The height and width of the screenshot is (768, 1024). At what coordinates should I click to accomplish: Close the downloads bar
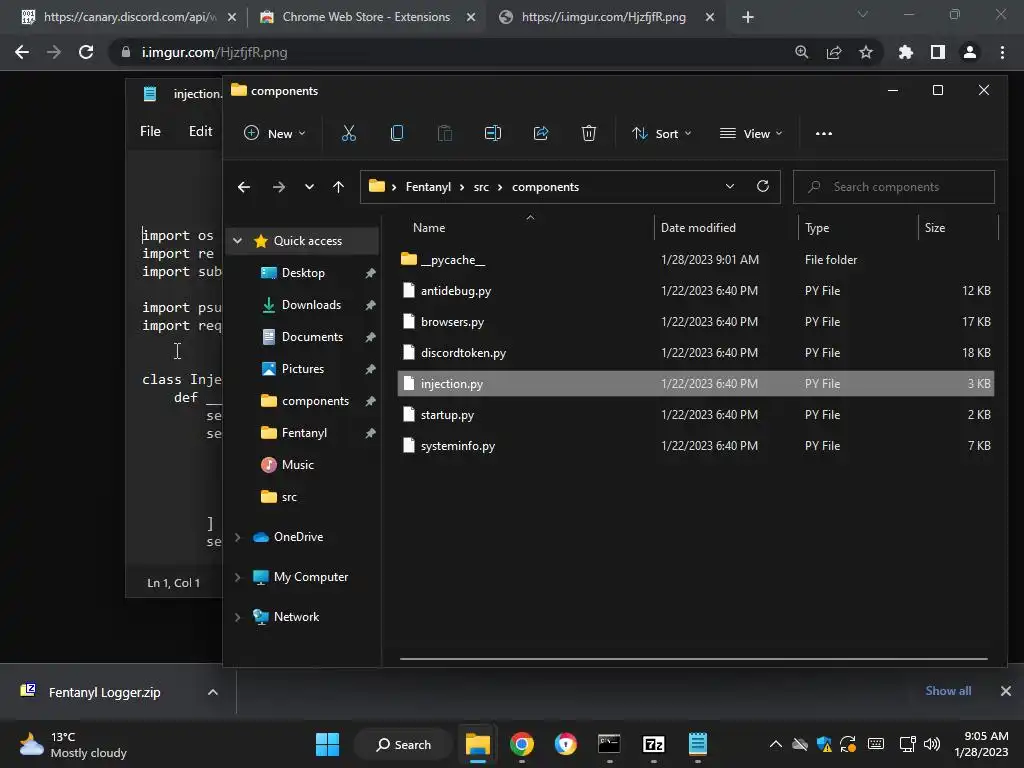1006,691
